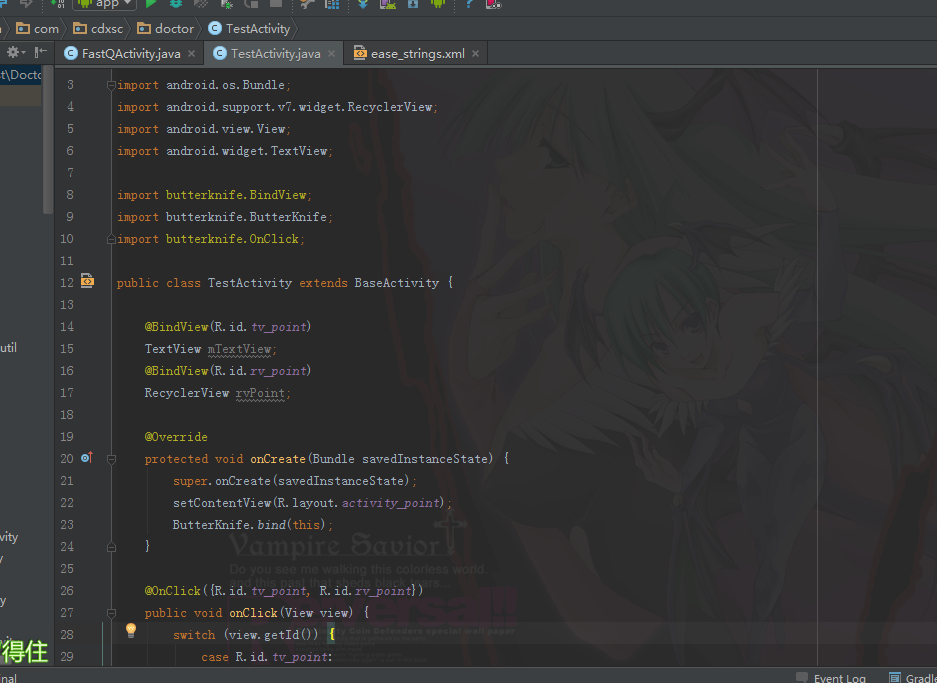Click the lightbulb intention icon on line 28
Image resolution: width=937 pixels, height=683 pixels.
click(131, 630)
